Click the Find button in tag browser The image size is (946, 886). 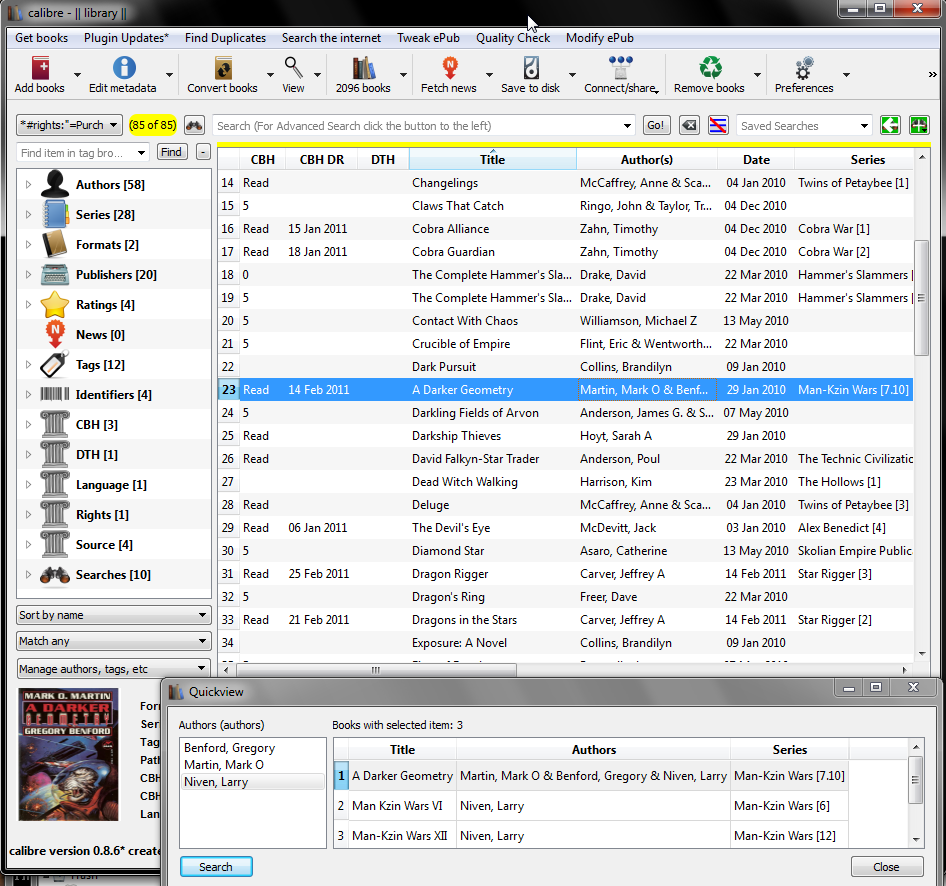coord(171,152)
